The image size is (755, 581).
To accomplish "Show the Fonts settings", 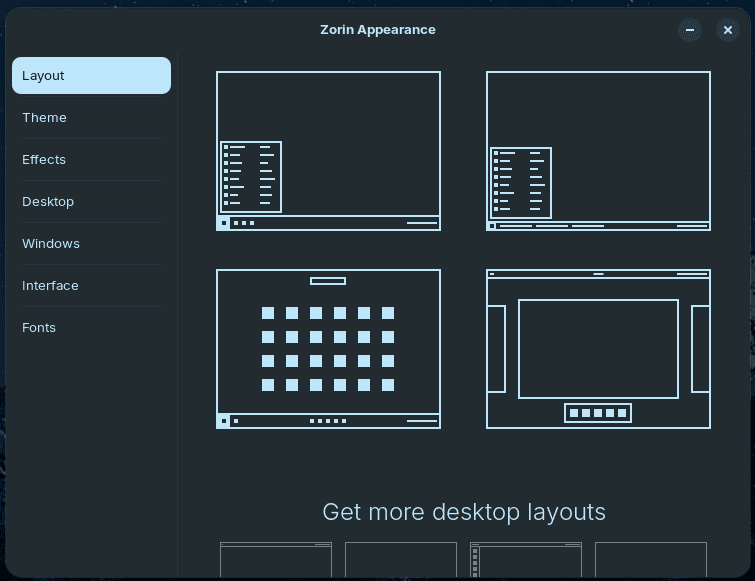I will [x=91, y=327].
